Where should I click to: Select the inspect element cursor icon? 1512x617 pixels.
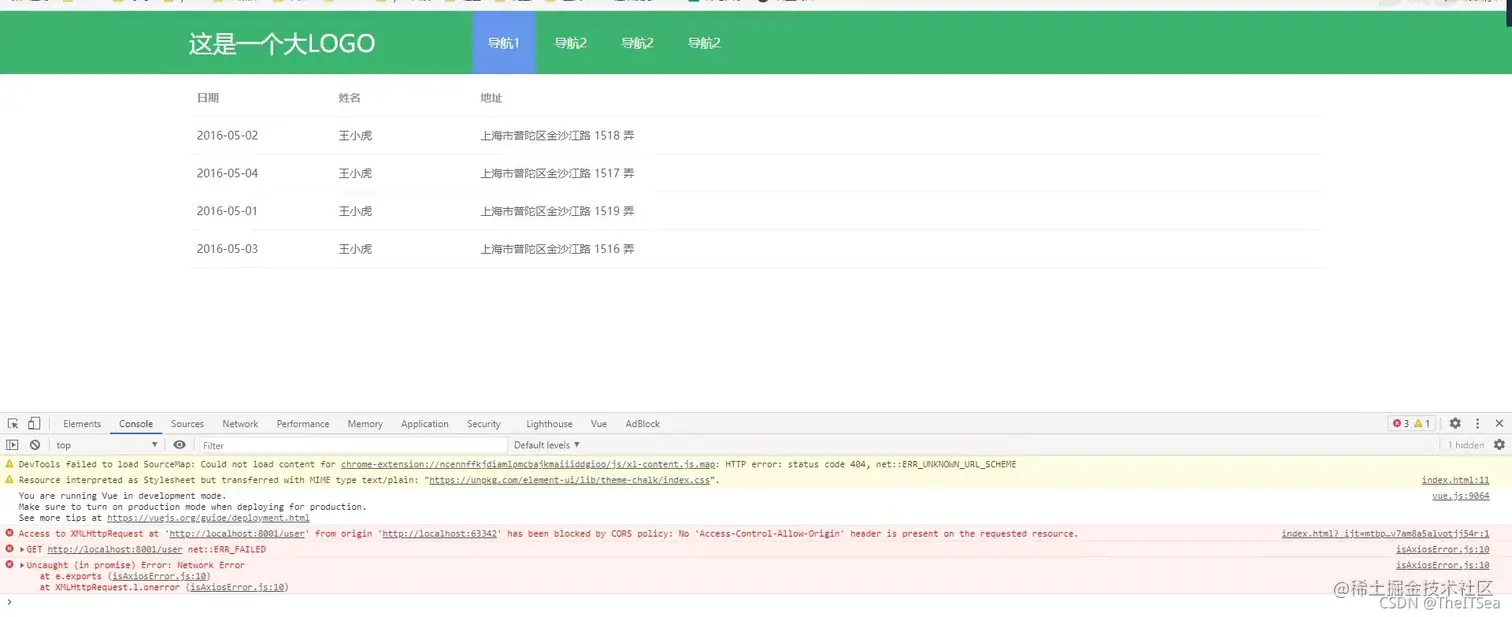click(x=13, y=423)
